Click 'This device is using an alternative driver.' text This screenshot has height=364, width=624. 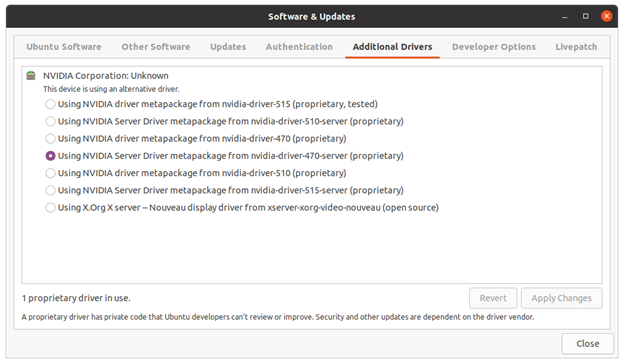coord(111,89)
